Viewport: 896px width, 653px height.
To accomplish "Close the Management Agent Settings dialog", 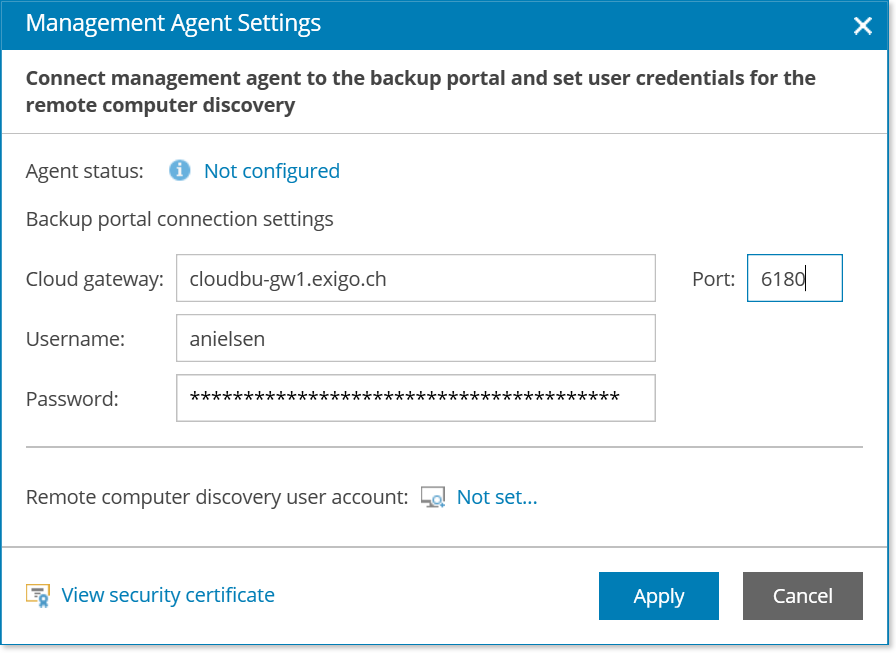I will point(862,26).
